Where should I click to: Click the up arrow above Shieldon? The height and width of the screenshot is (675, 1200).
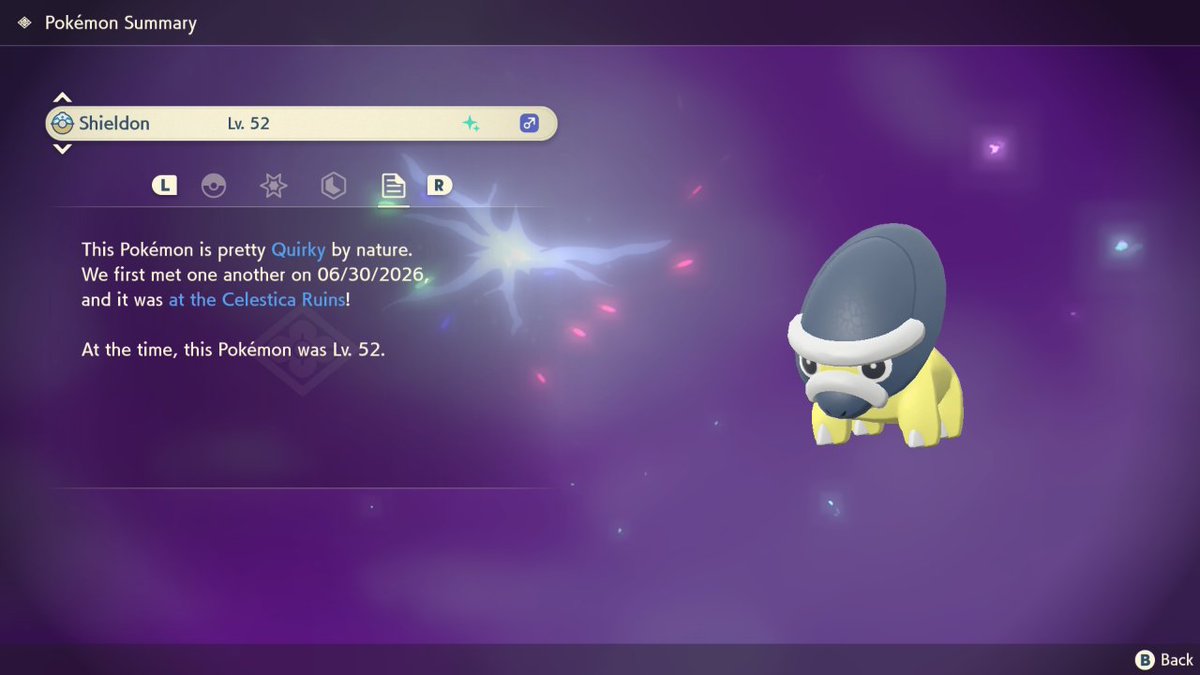click(62, 98)
